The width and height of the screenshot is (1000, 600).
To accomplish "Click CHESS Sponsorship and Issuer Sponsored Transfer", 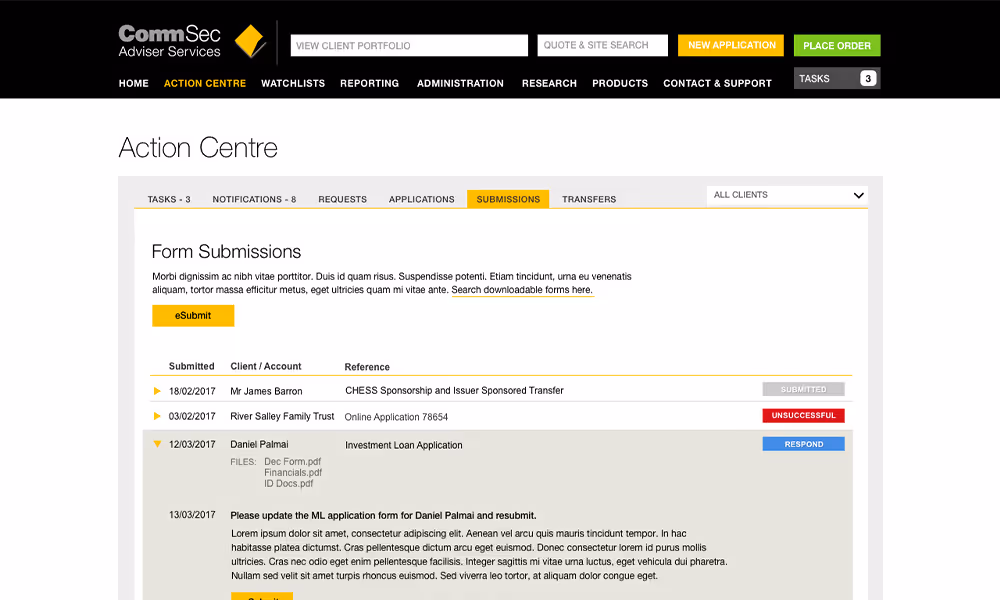I will 454,391.
